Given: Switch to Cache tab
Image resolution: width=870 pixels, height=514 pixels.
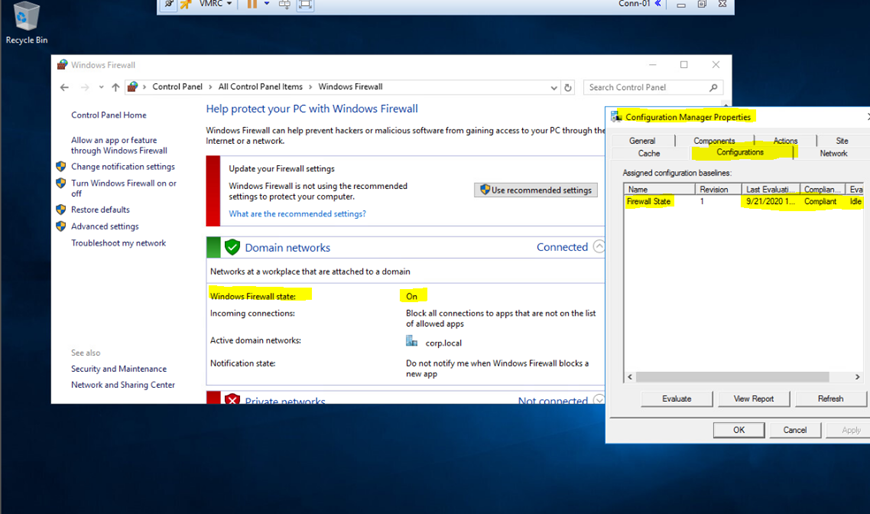Looking at the screenshot, I should [x=649, y=153].
